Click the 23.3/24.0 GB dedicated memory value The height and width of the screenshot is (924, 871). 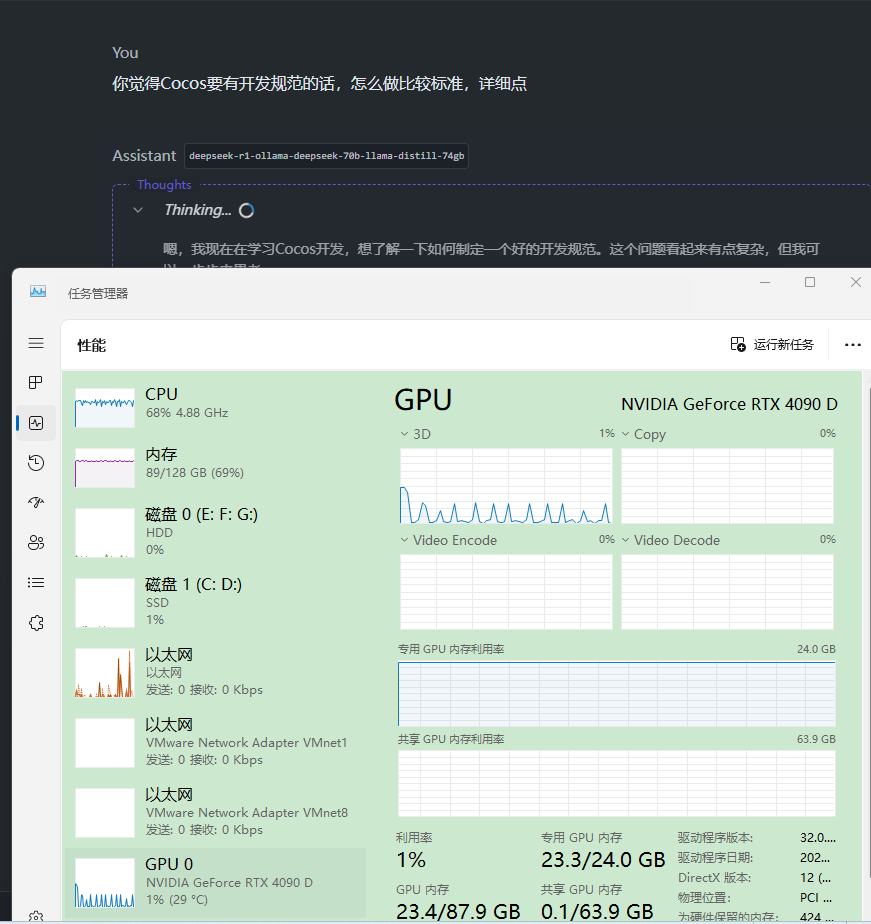click(603, 860)
